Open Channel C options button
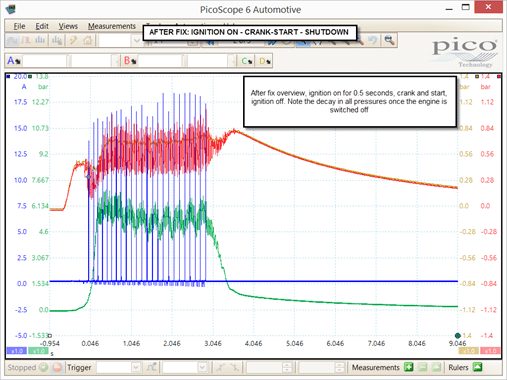The width and height of the screenshot is (507, 380). (x=247, y=61)
